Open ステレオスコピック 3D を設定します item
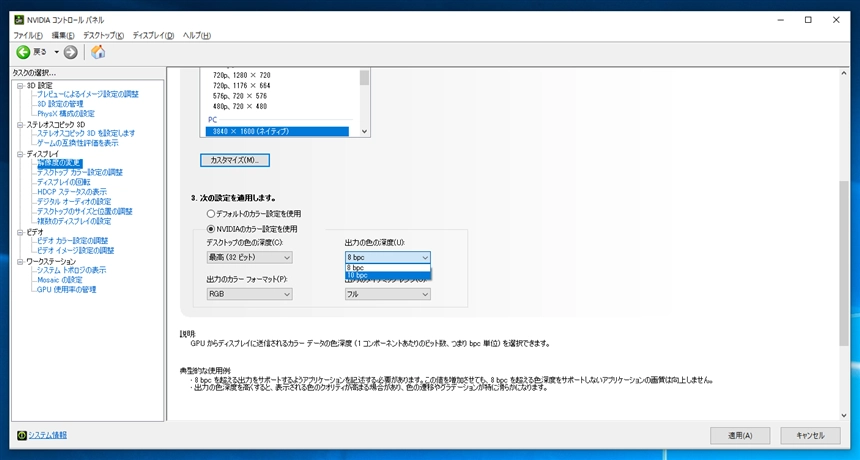Image resolution: width=860 pixels, height=460 pixels. pyautogui.click(x=86, y=133)
